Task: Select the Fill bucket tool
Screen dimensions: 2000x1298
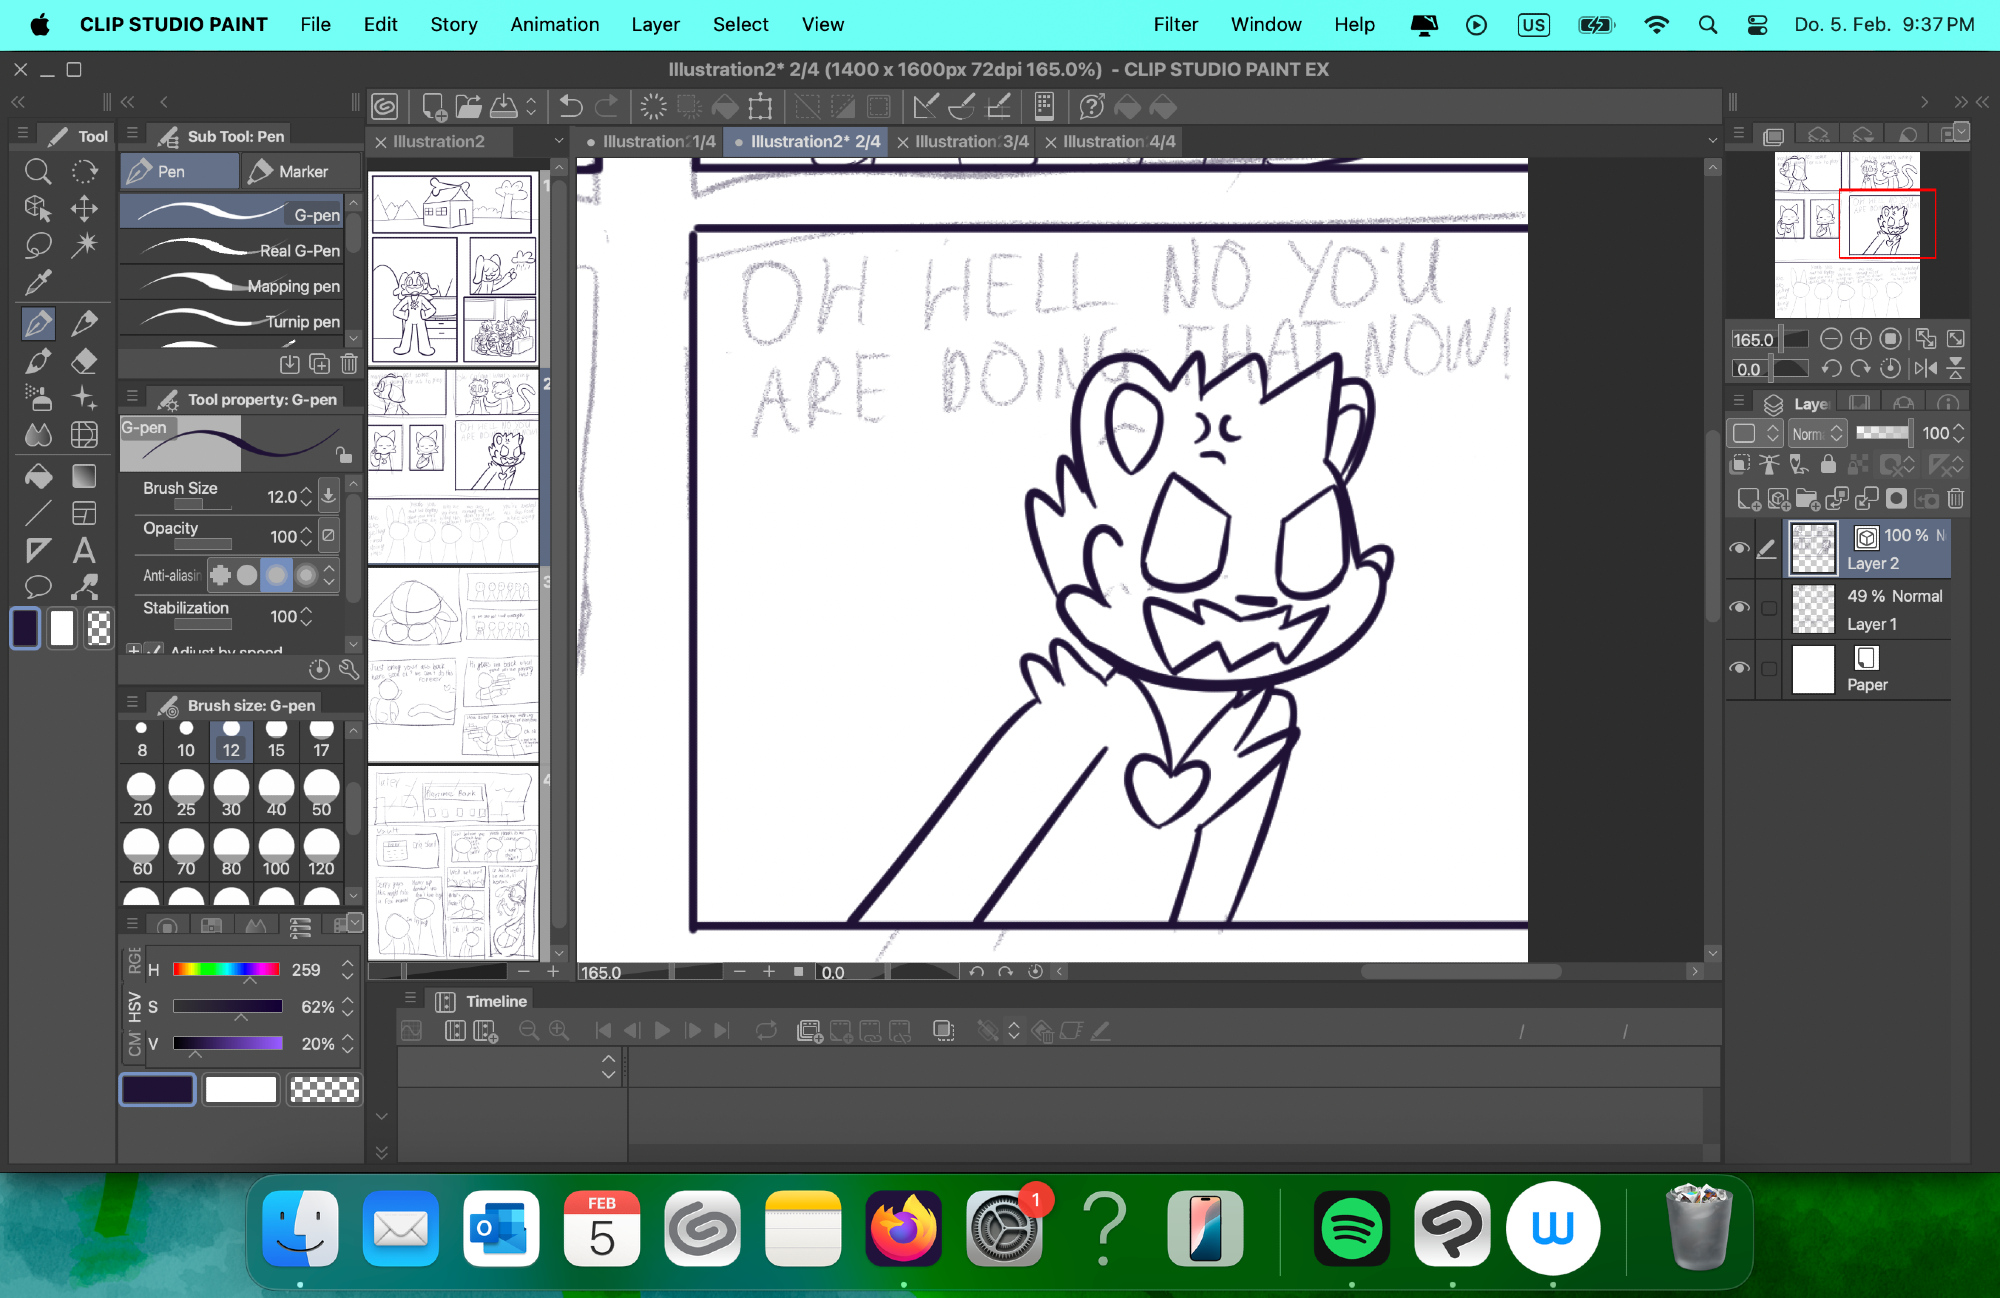Action: [x=38, y=477]
